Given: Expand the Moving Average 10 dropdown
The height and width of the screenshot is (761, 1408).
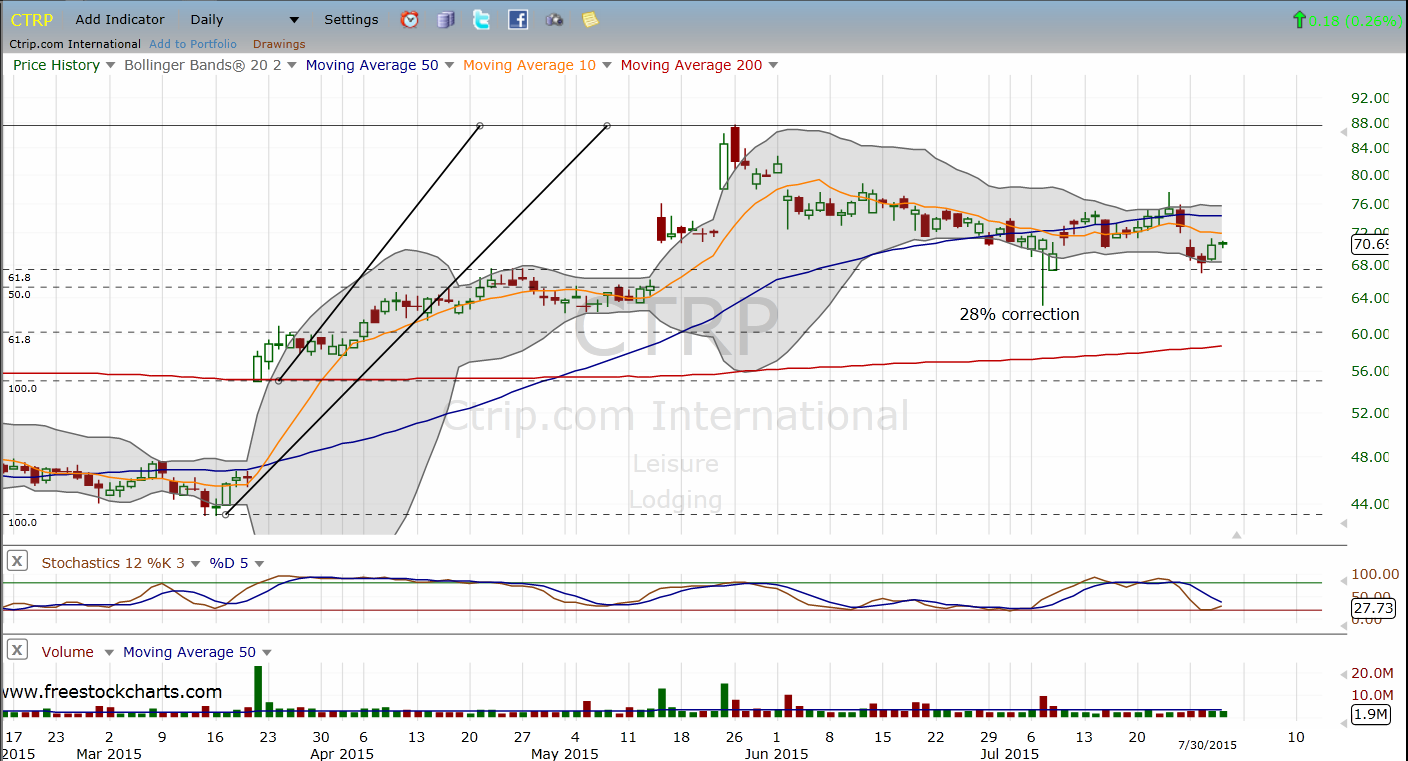Looking at the screenshot, I should [x=607, y=65].
